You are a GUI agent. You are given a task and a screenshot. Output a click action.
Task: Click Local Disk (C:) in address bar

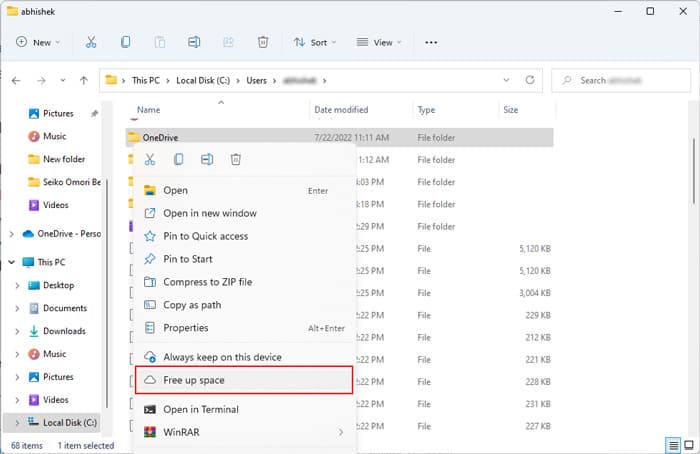click(x=203, y=80)
